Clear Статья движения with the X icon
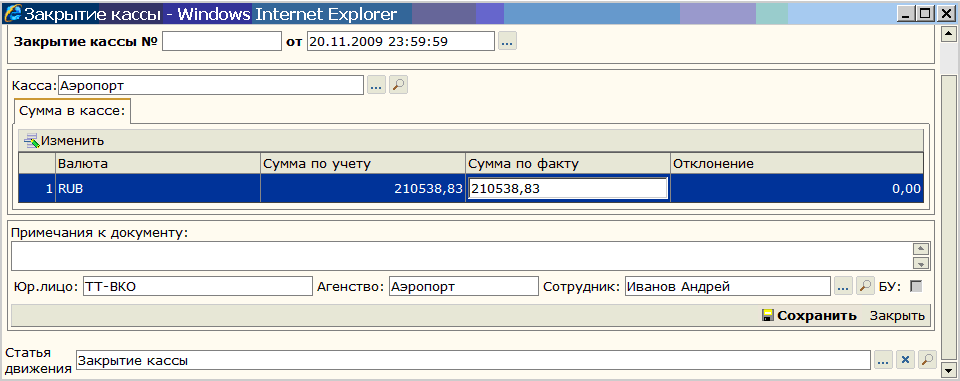This screenshot has width=960, height=381. click(x=905, y=361)
